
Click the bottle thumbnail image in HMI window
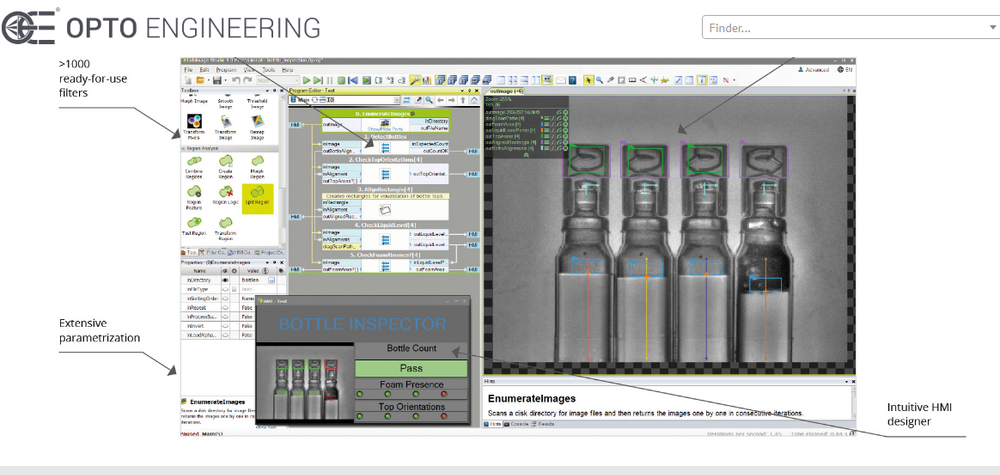(x=304, y=384)
